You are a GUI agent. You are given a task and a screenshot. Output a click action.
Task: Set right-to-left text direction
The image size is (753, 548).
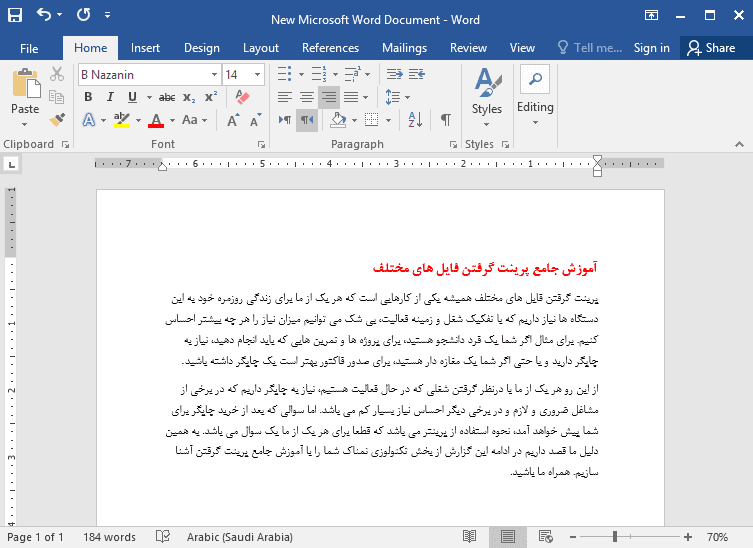pos(307,120)
